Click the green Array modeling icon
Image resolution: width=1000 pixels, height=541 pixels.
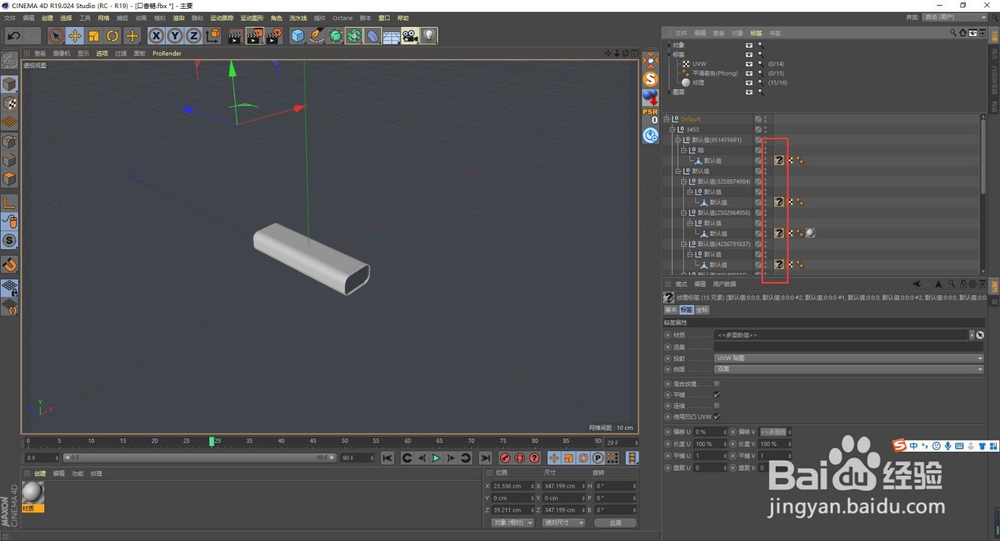[x=354, y=36]
